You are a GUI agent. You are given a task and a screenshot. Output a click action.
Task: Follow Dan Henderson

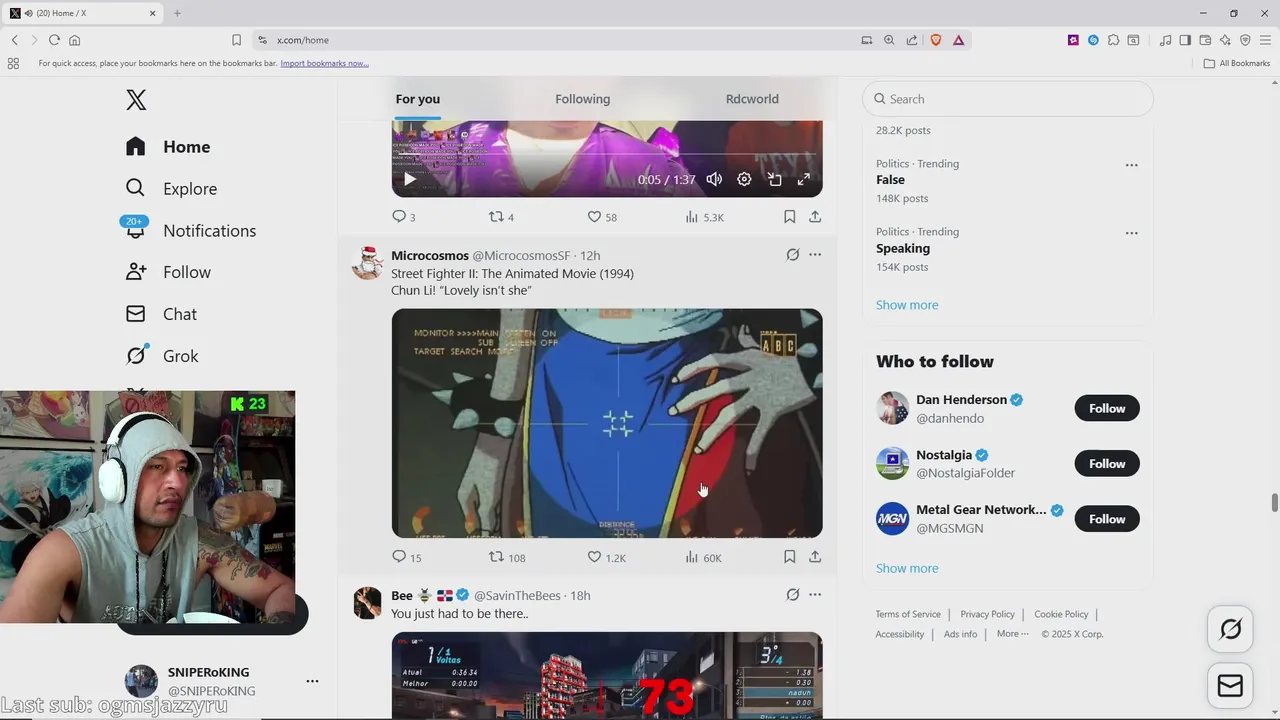pyautogui.click(x=1107, y=408)
